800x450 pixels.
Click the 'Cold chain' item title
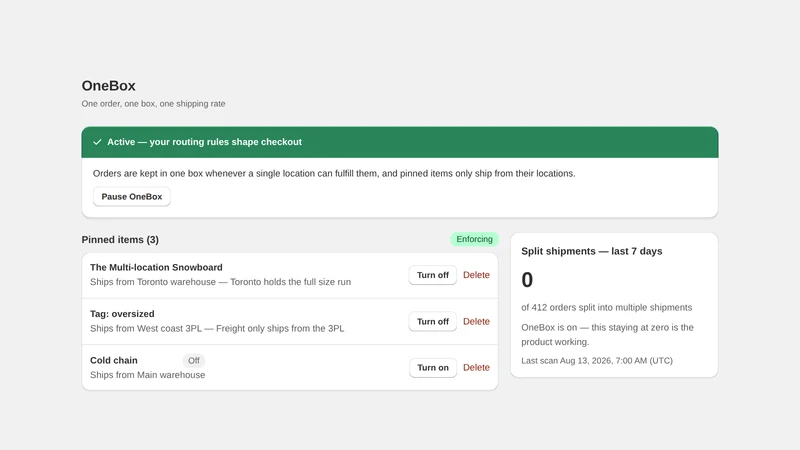pyautogui.click(x=114, y=360)
